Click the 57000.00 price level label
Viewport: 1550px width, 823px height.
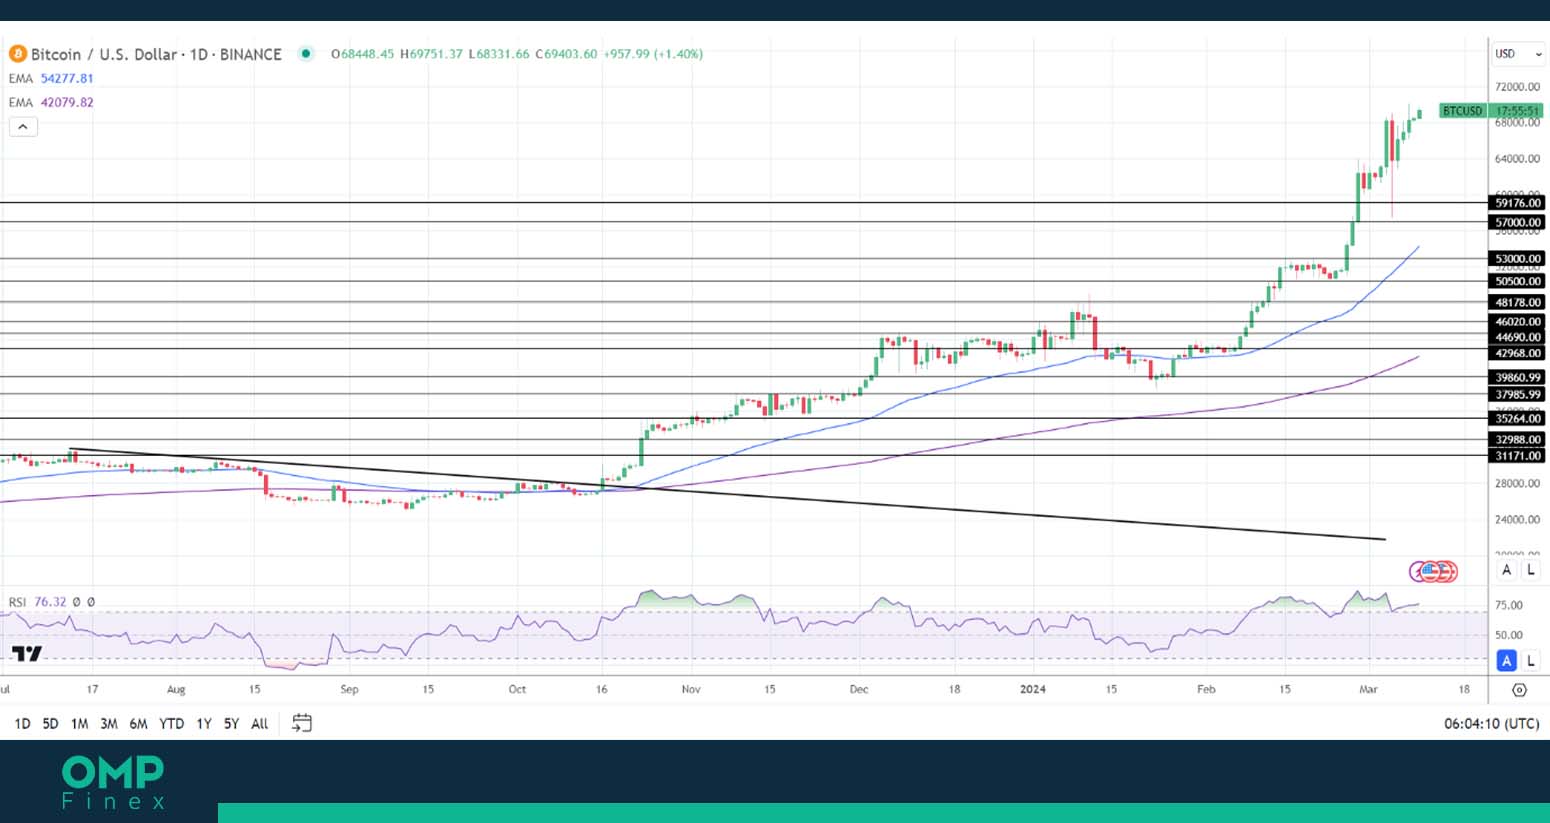pyautogui.click(x=1517, y=223)
